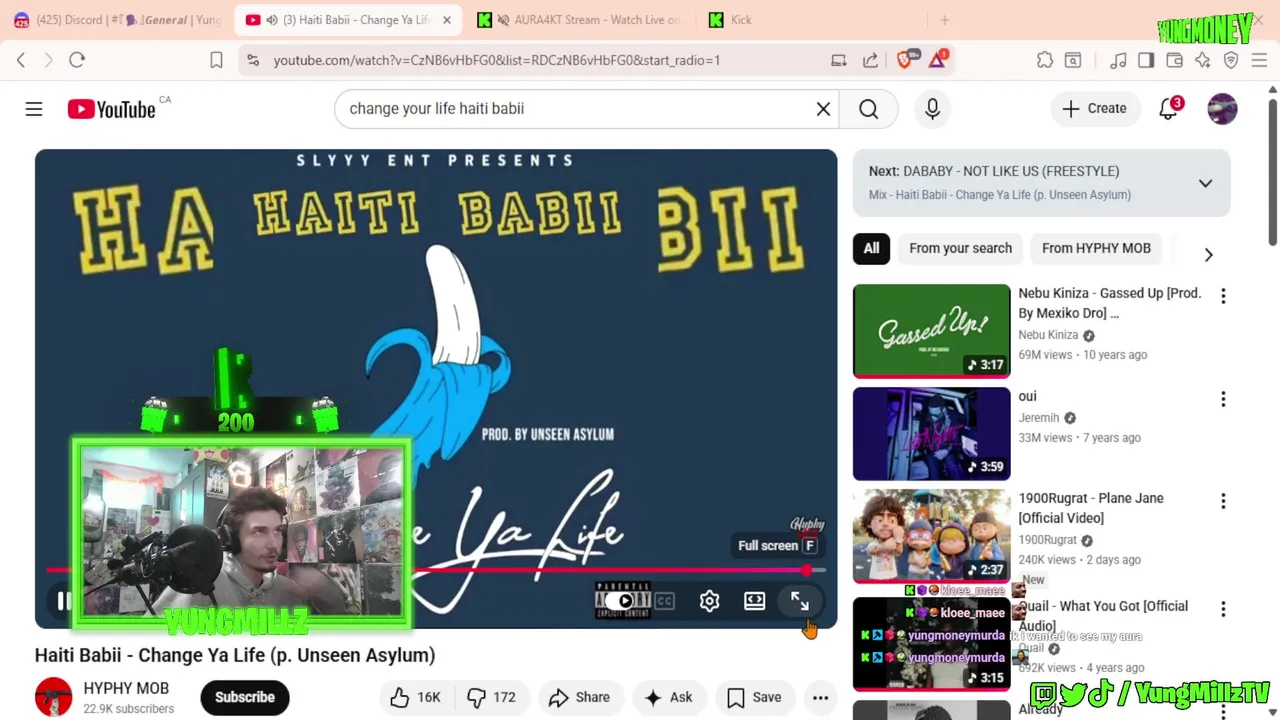
Task: Select the All filter chip
Action: point(871,248)
